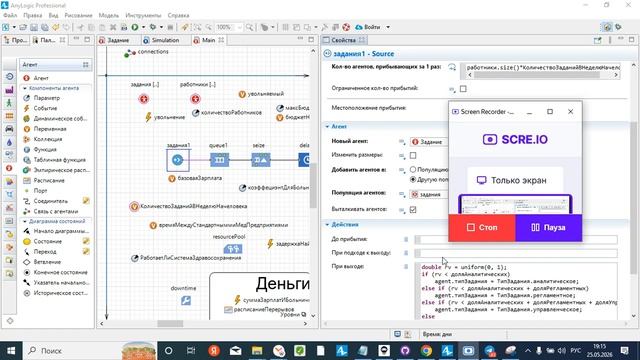Screen dimensions: 640x360
Task: Collapse Компоненты агента palette group
Action: [25, 88]
